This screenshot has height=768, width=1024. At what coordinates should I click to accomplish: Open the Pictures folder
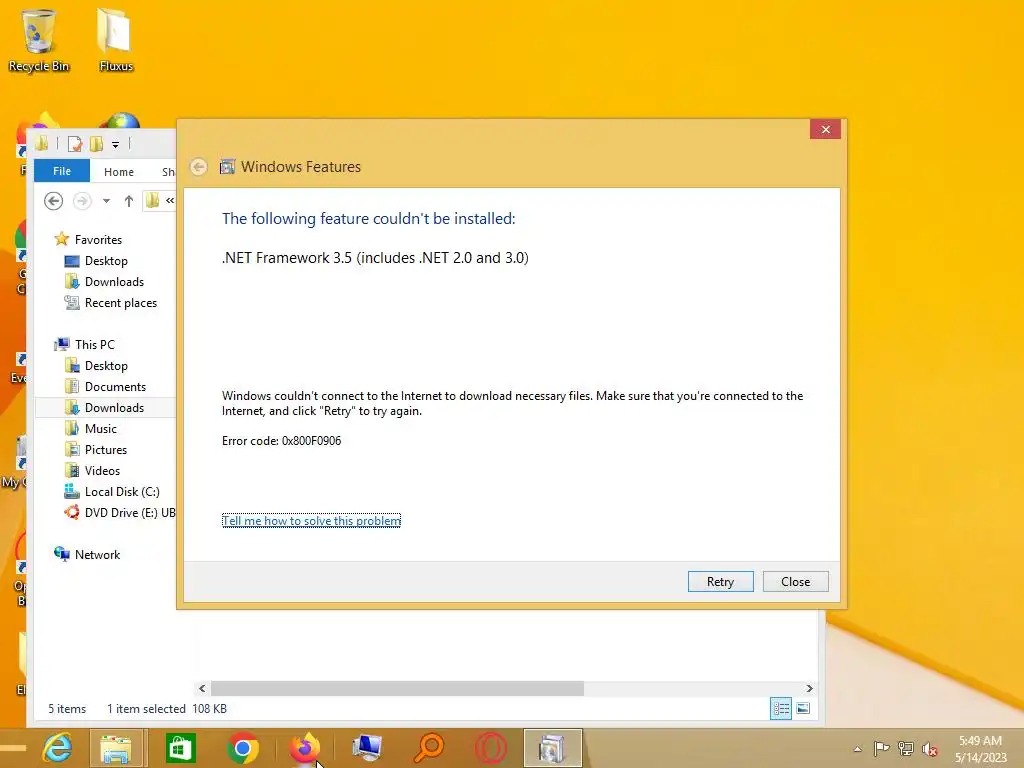coord(106,449)
